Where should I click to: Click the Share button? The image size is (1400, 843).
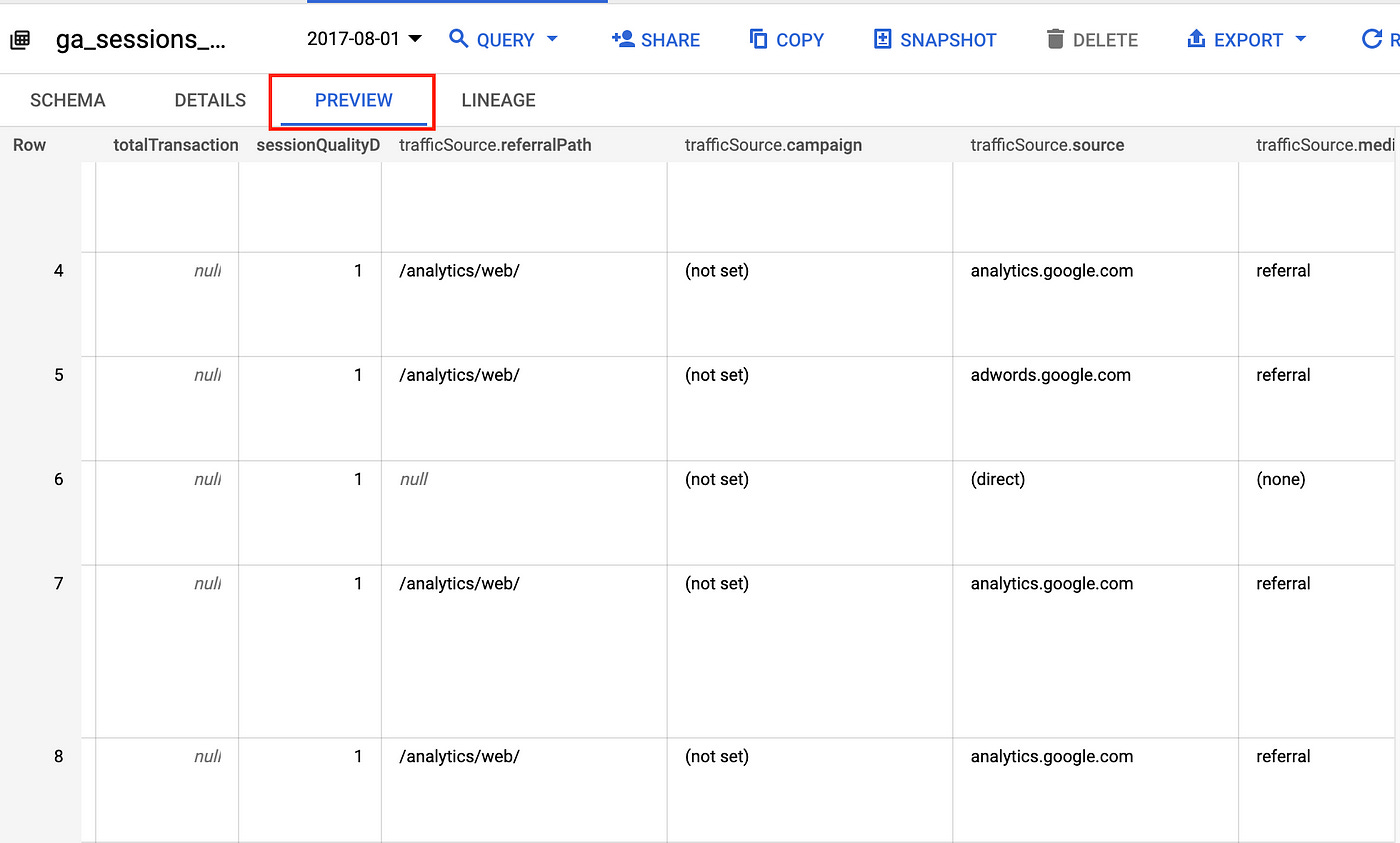click(670, 39)
